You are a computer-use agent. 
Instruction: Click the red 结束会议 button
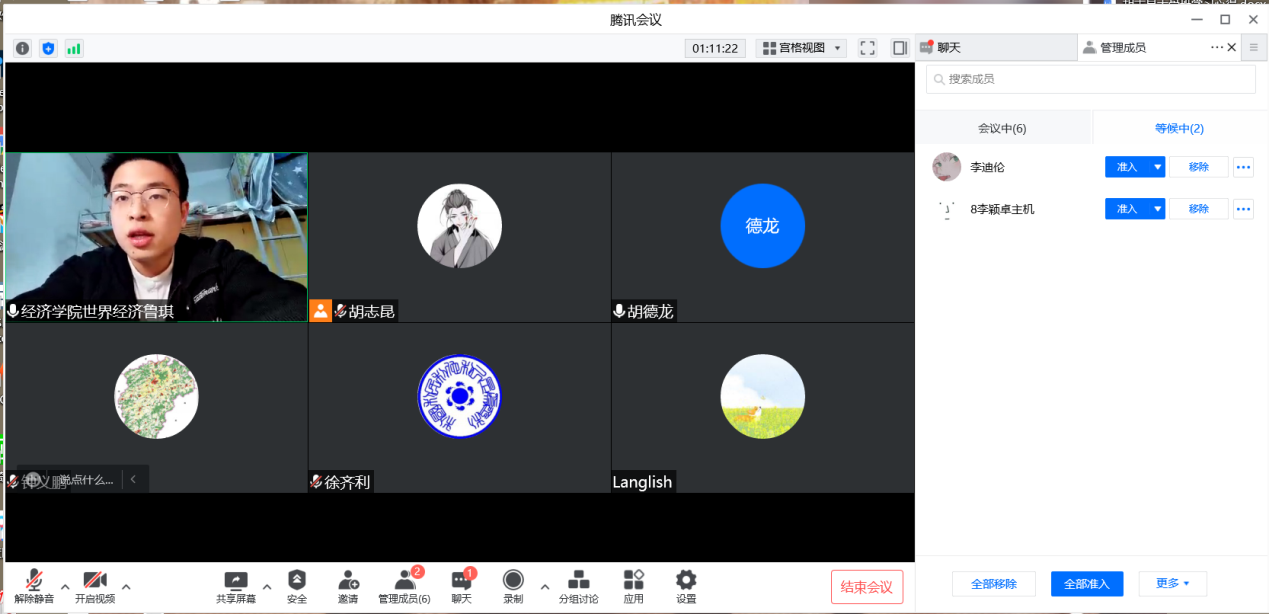[867, 587]
